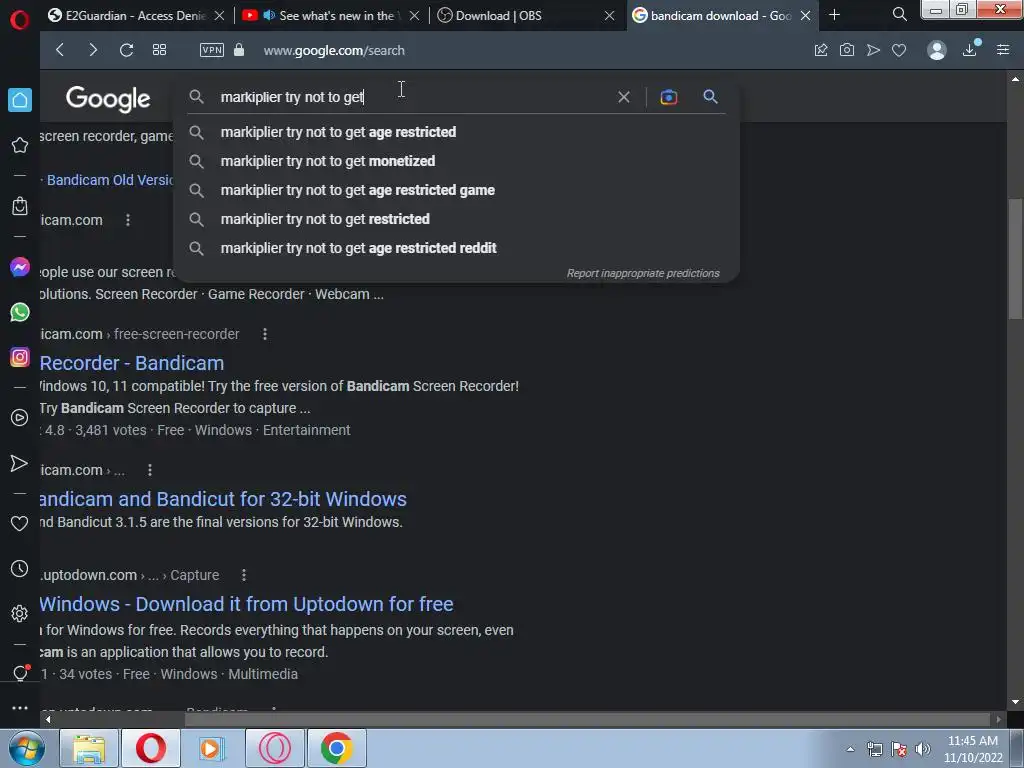Open the My Flow send icon in toolbar

(873, 50)
